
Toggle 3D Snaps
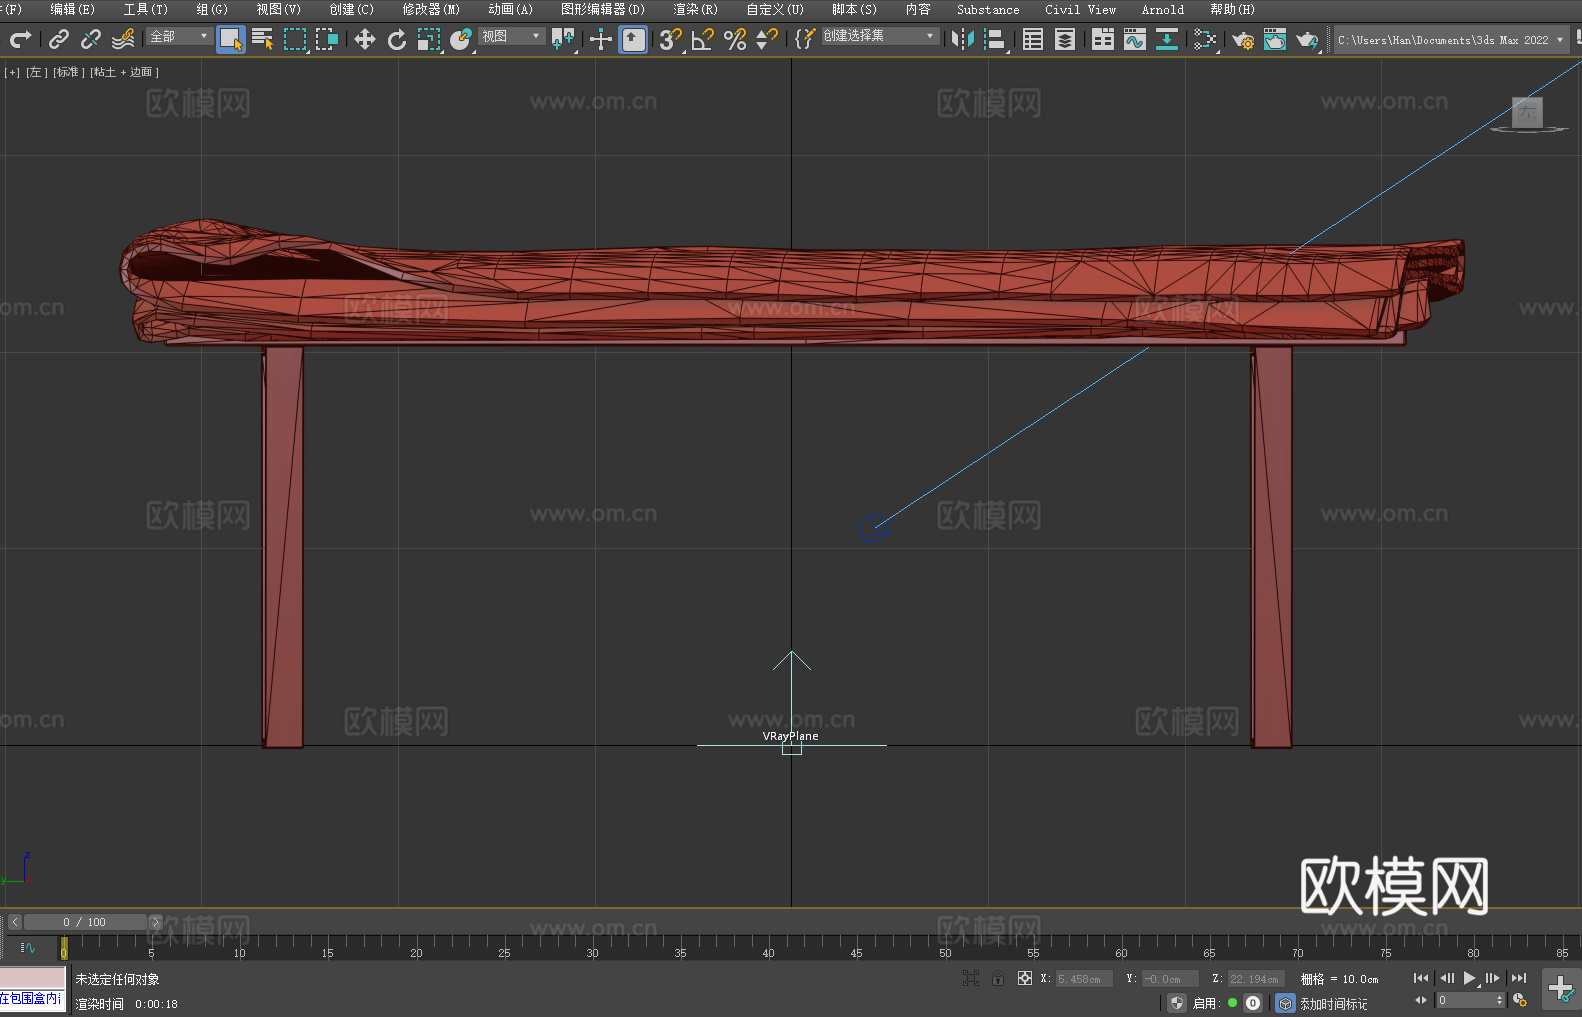[x=671, y=39]
